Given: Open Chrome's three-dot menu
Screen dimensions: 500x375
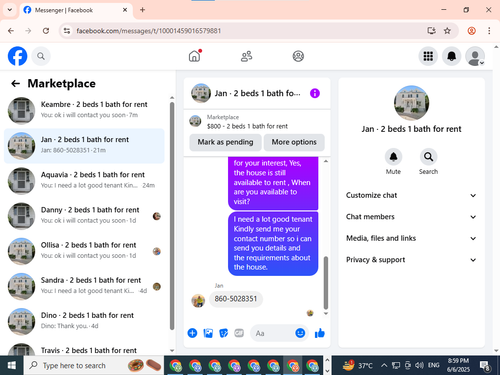Looking at the screenshot, I should click(489, 31).
